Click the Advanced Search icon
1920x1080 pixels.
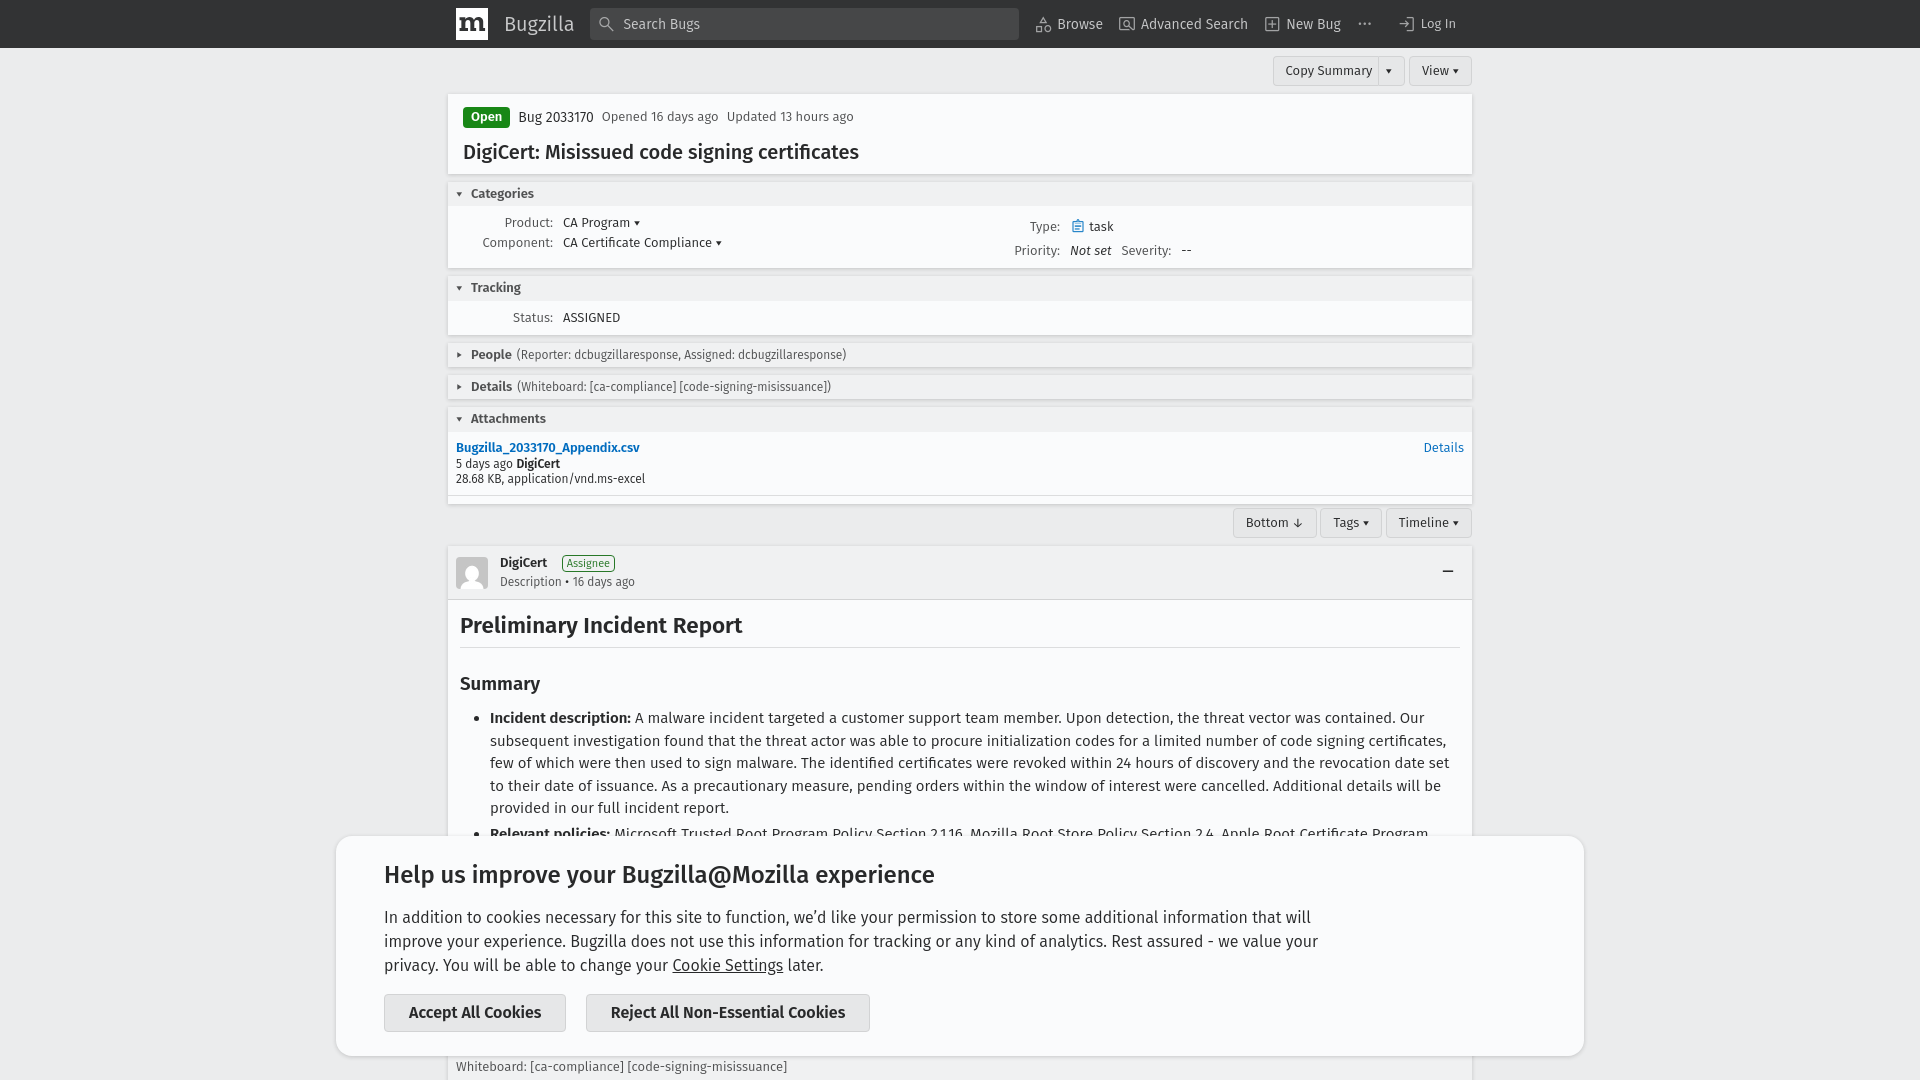[1127, 24]
